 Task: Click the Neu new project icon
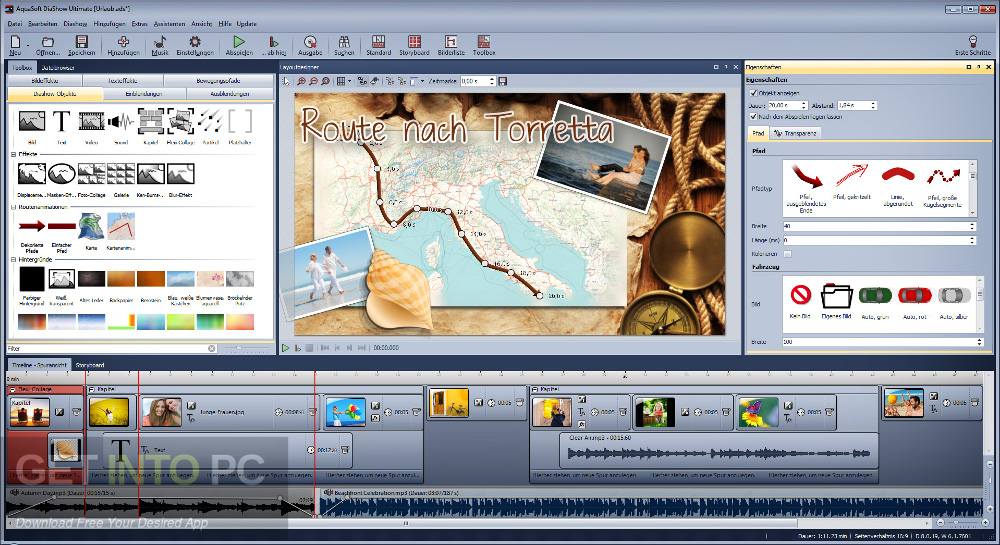[15, 42]
